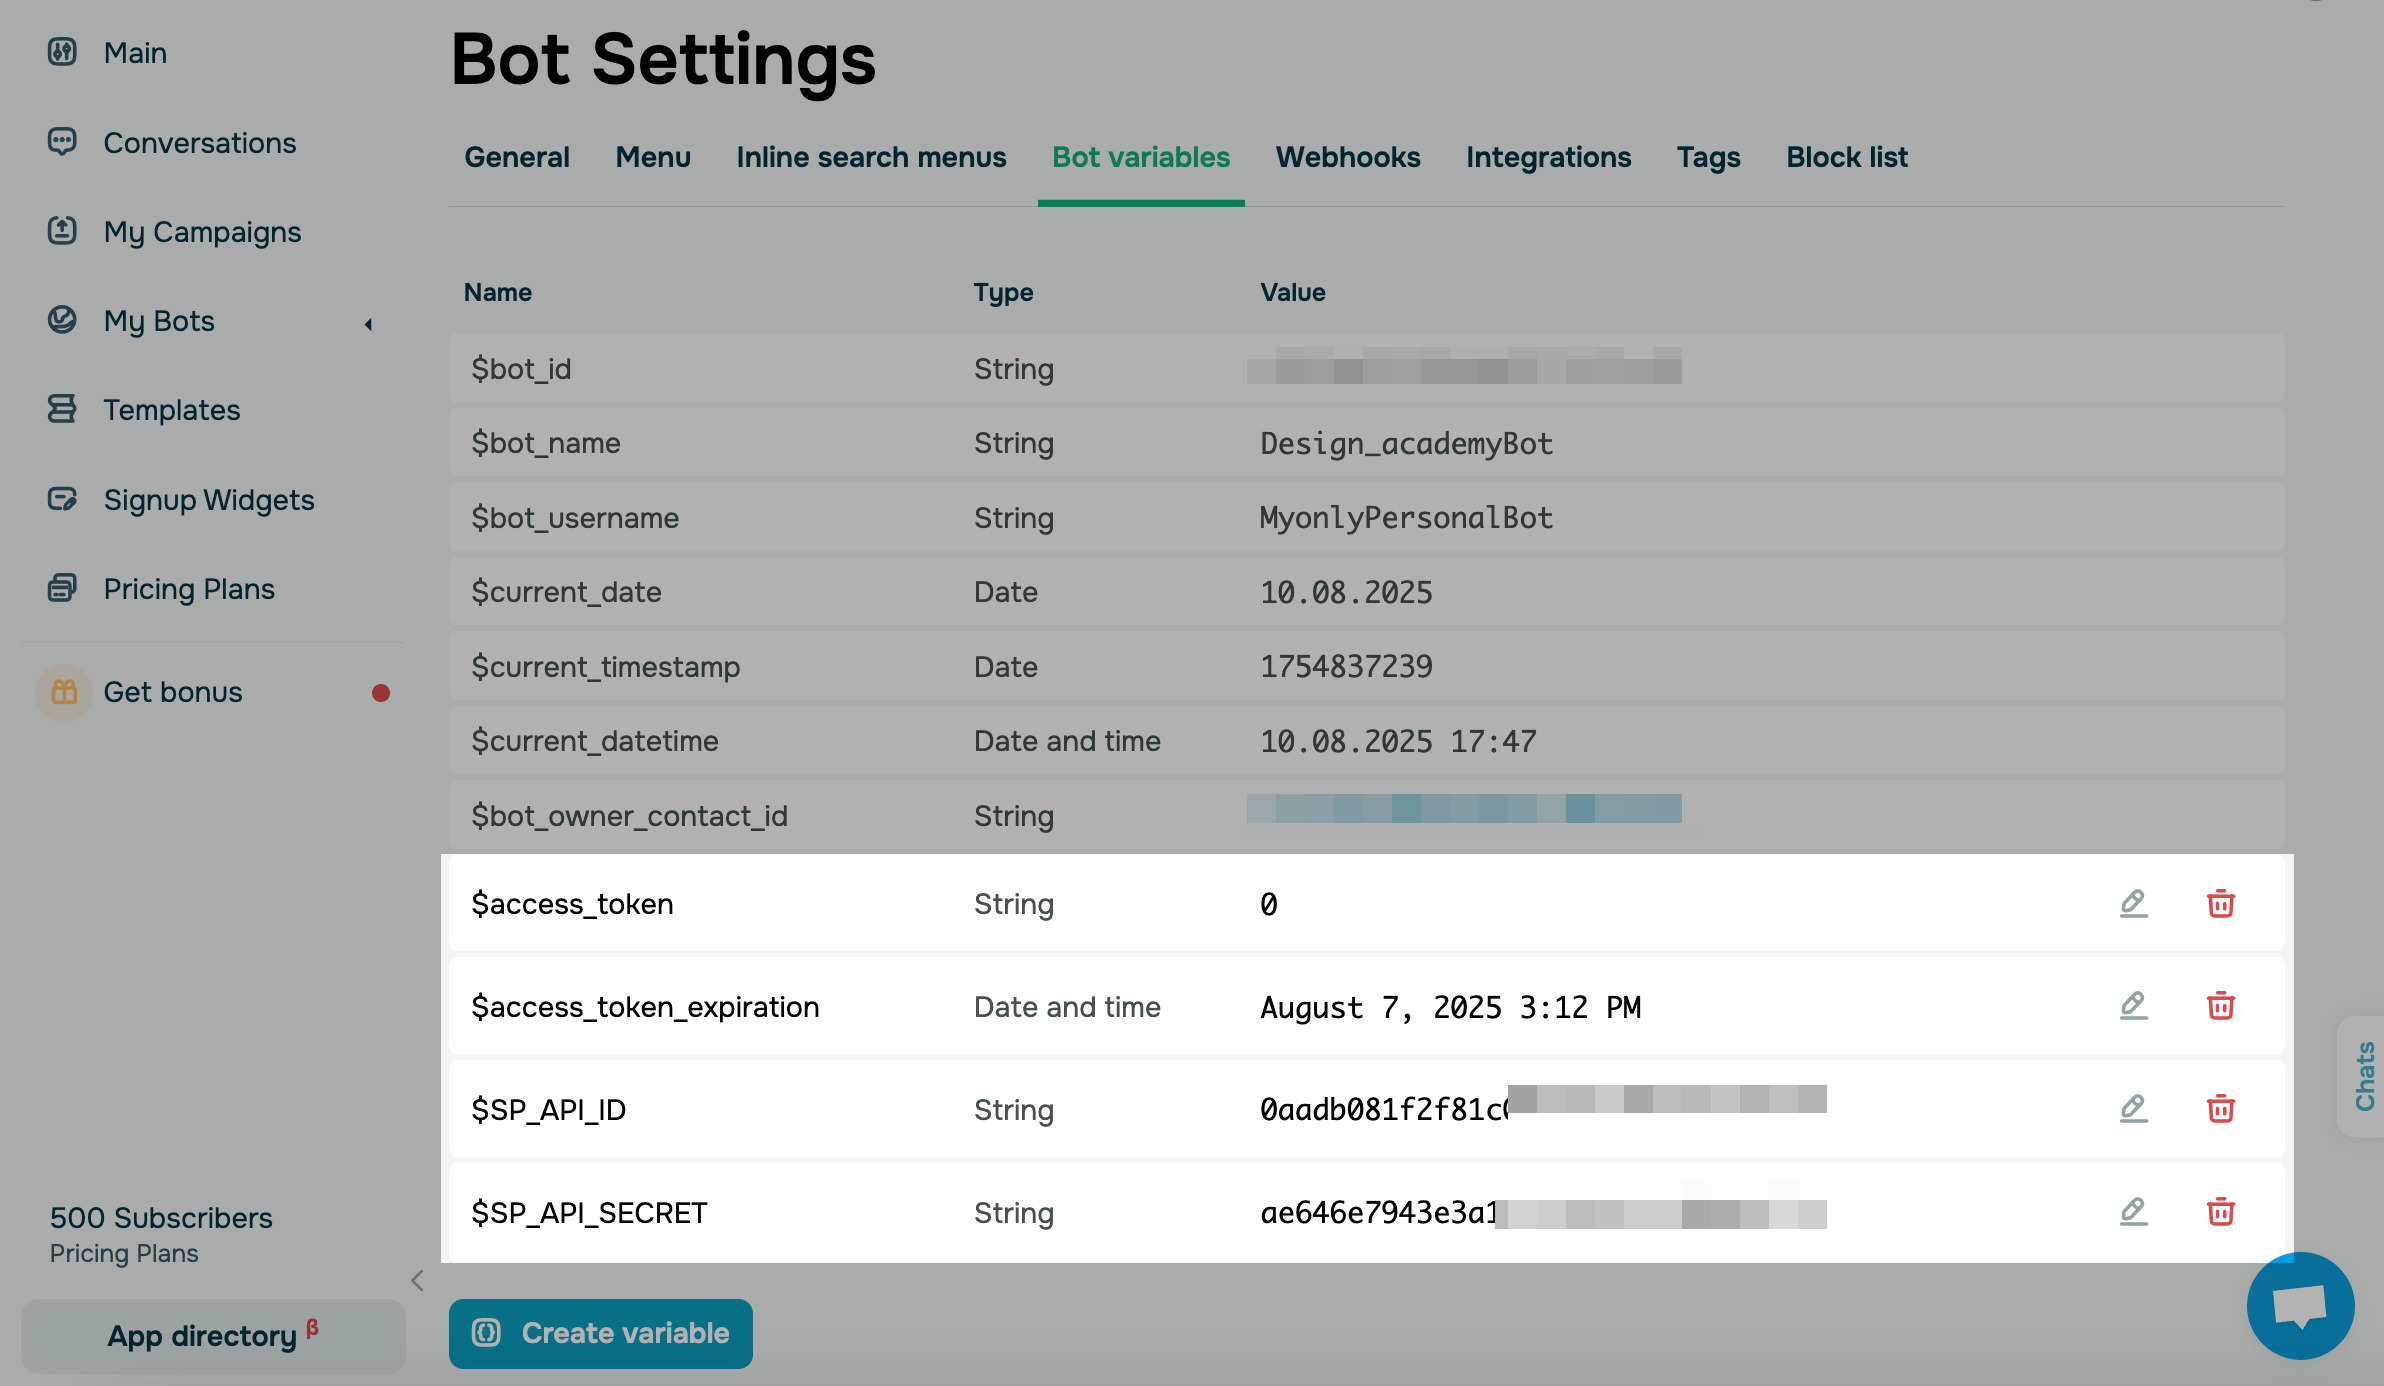The width and height of the screenshot is (2384, 1386).
Task: Edit the $access_token variable
Action: pyautogui.click(x=2133, y=903)
